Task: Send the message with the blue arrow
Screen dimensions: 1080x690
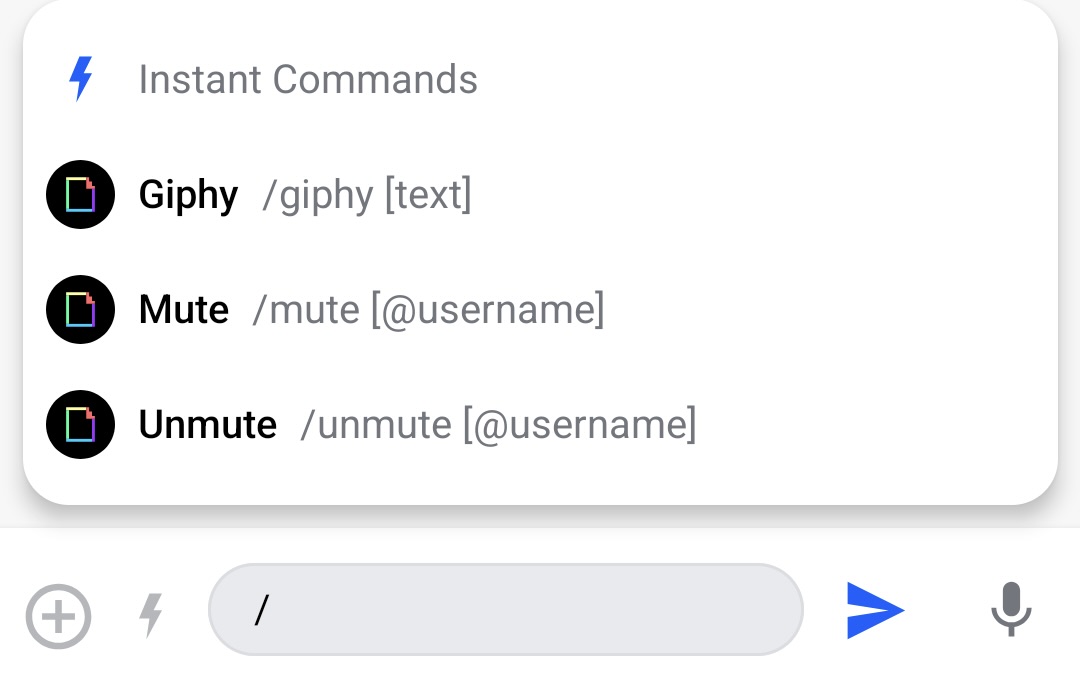Action: coord(874,610)
